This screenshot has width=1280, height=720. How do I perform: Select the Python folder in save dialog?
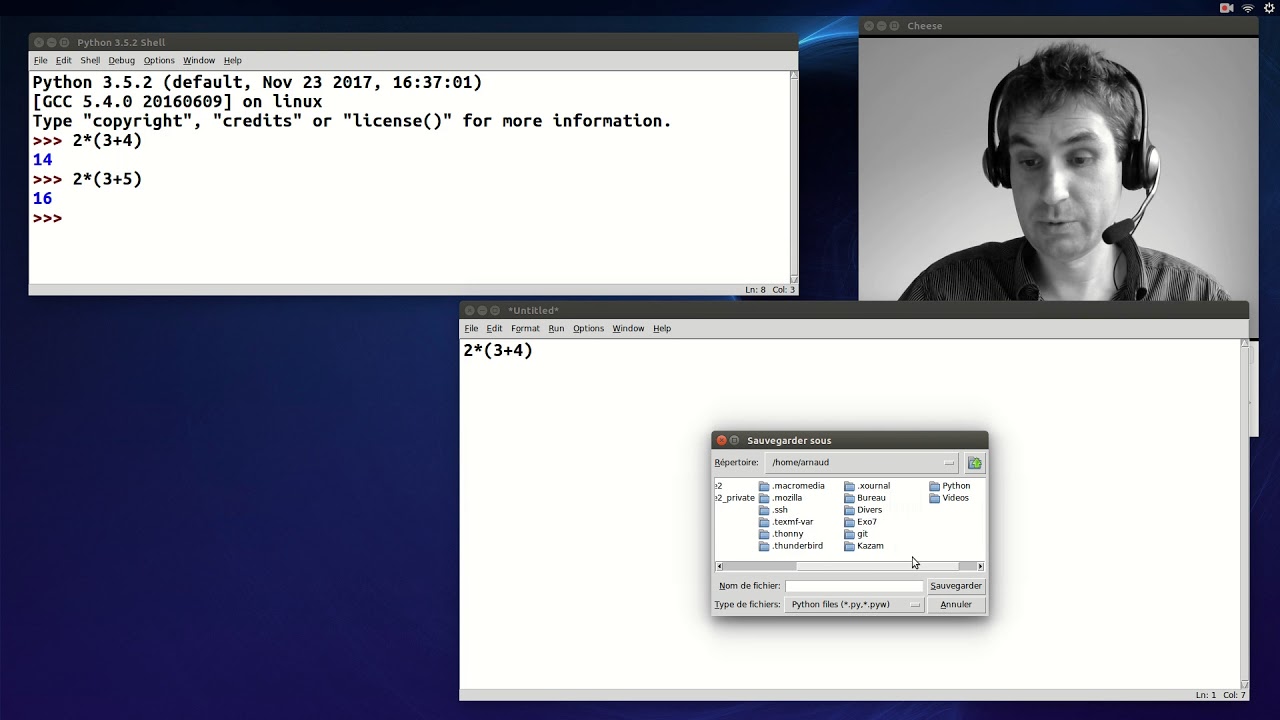[x=950, y=486]
